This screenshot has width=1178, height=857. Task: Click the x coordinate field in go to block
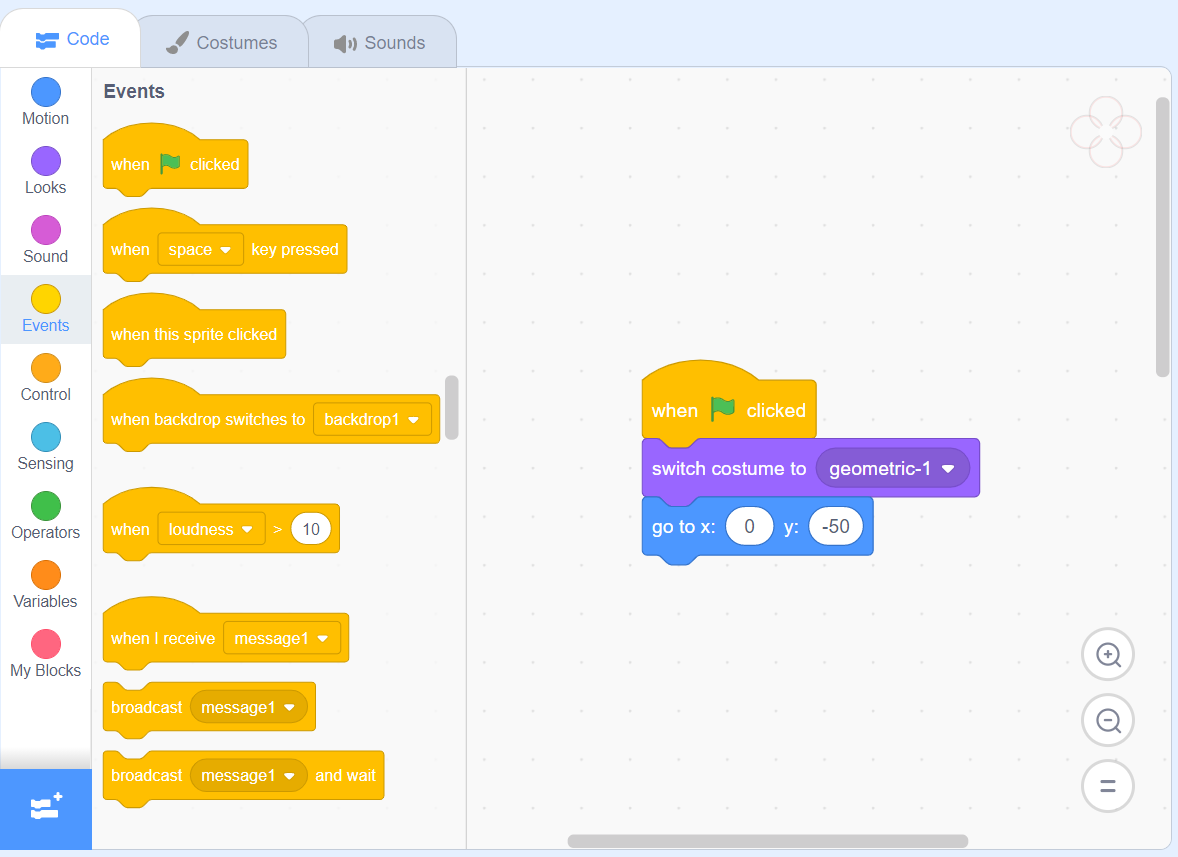(x=749, y=525)
